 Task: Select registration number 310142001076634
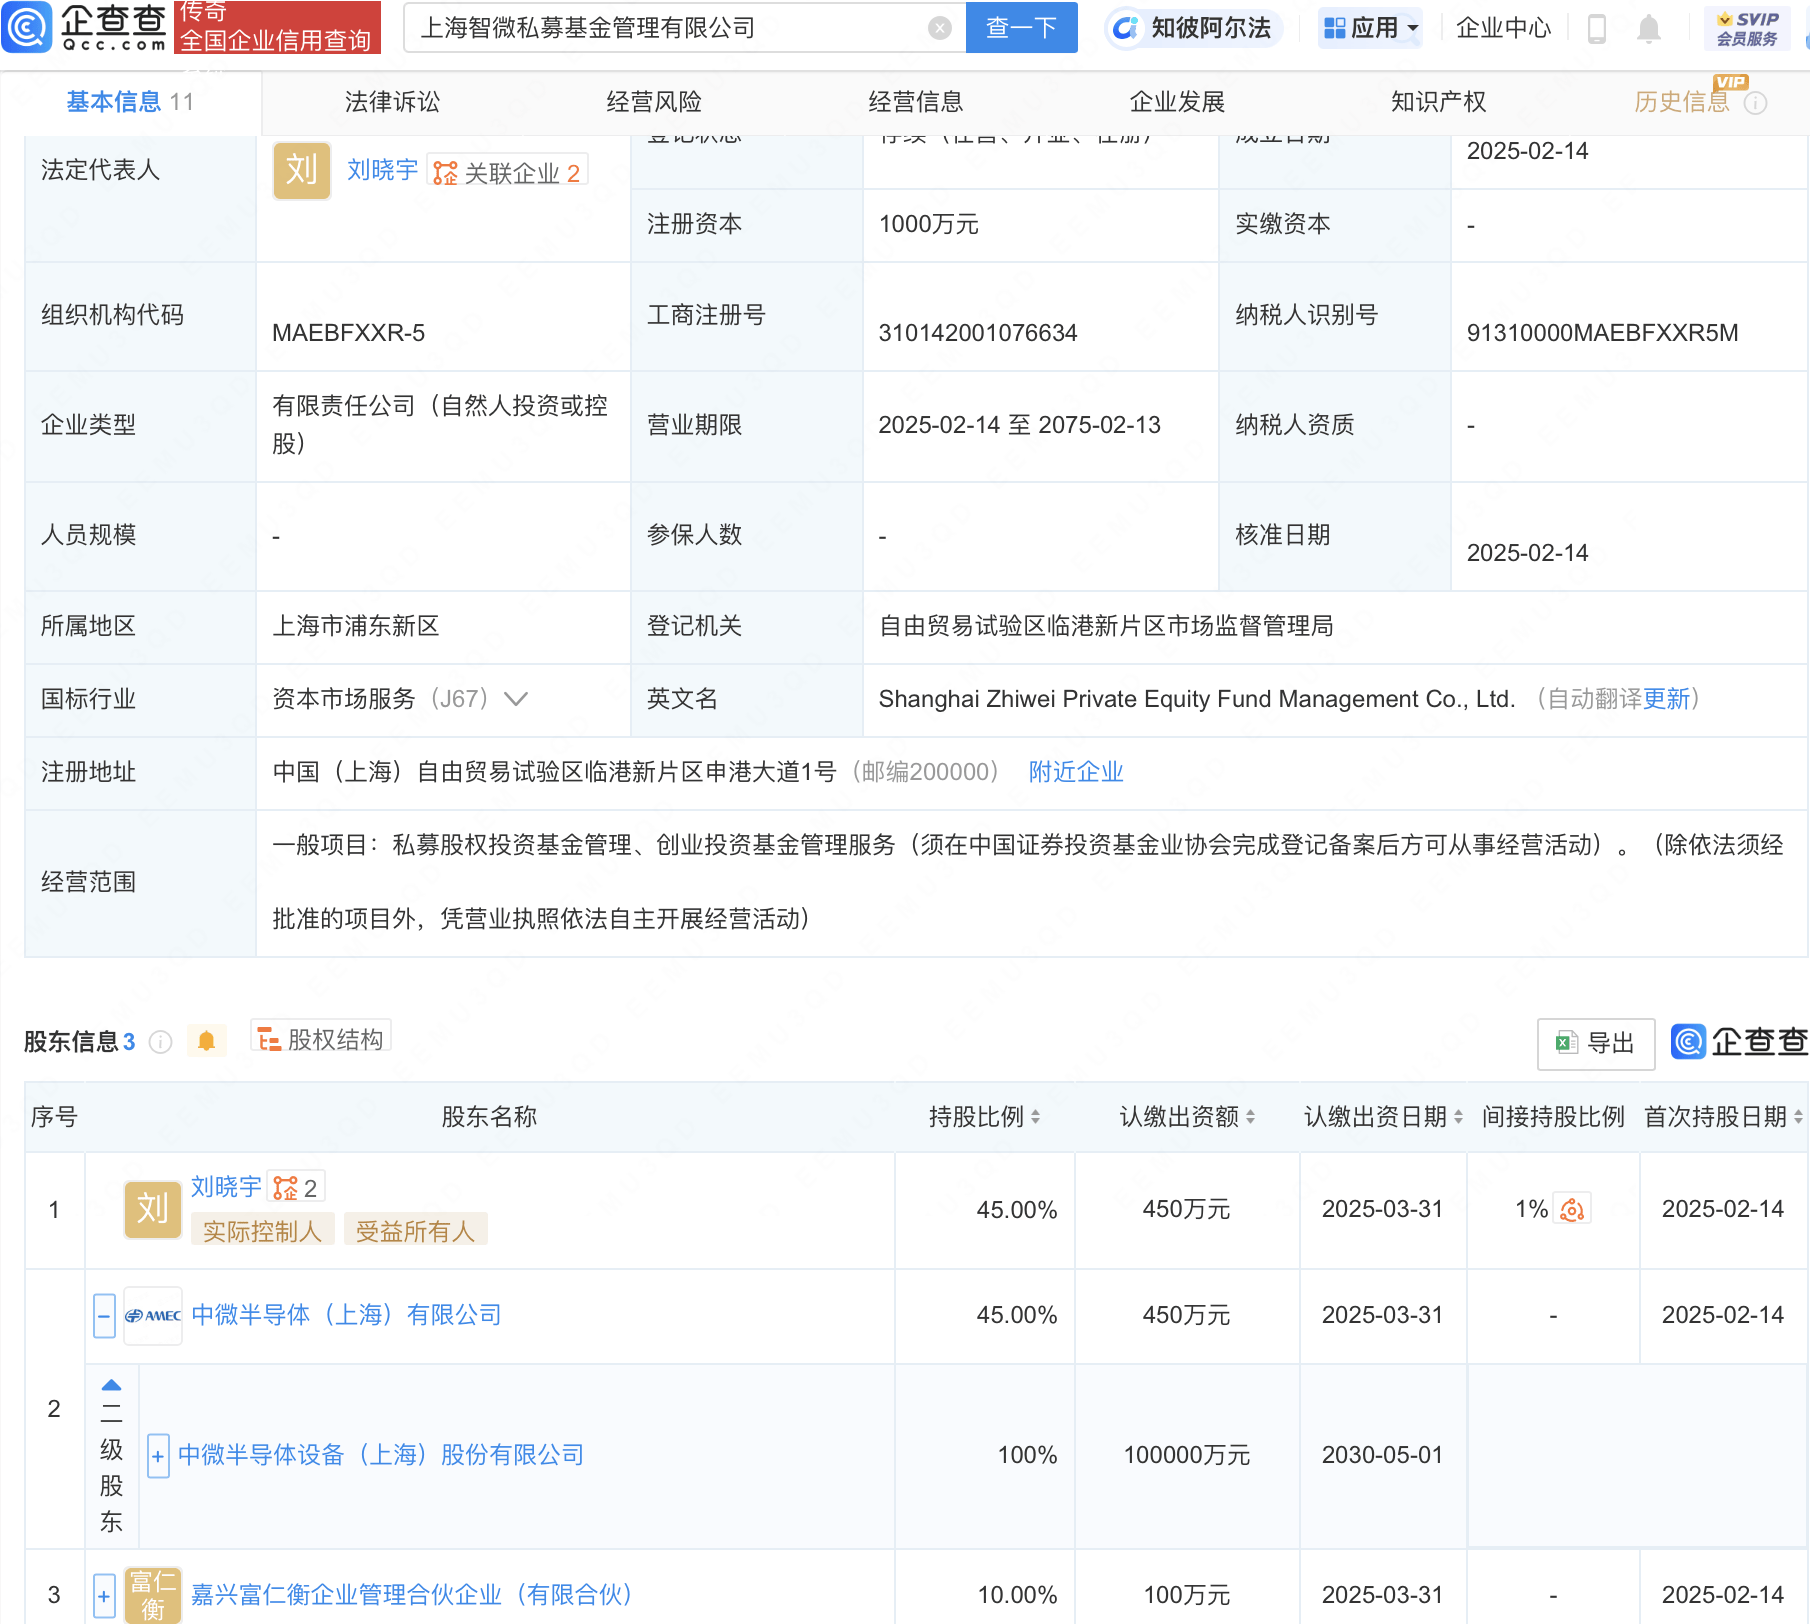[977, 333]
